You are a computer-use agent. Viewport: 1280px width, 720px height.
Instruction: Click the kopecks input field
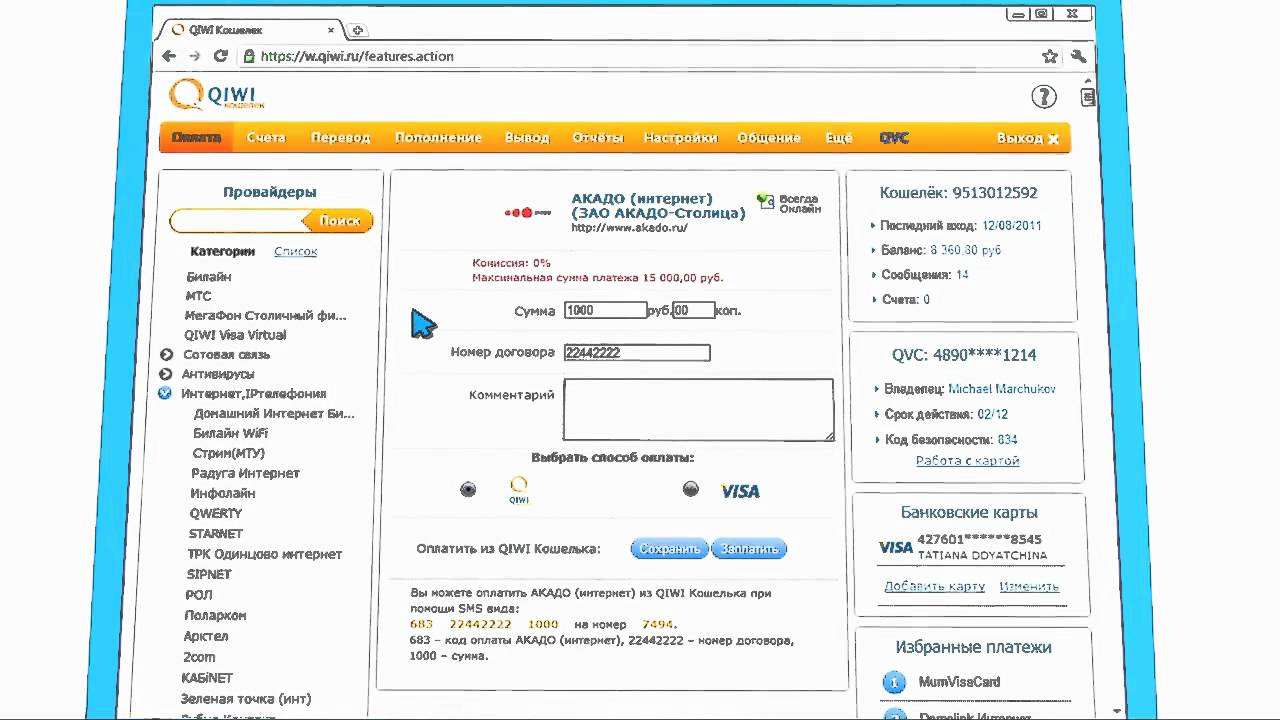pos(693,311)
